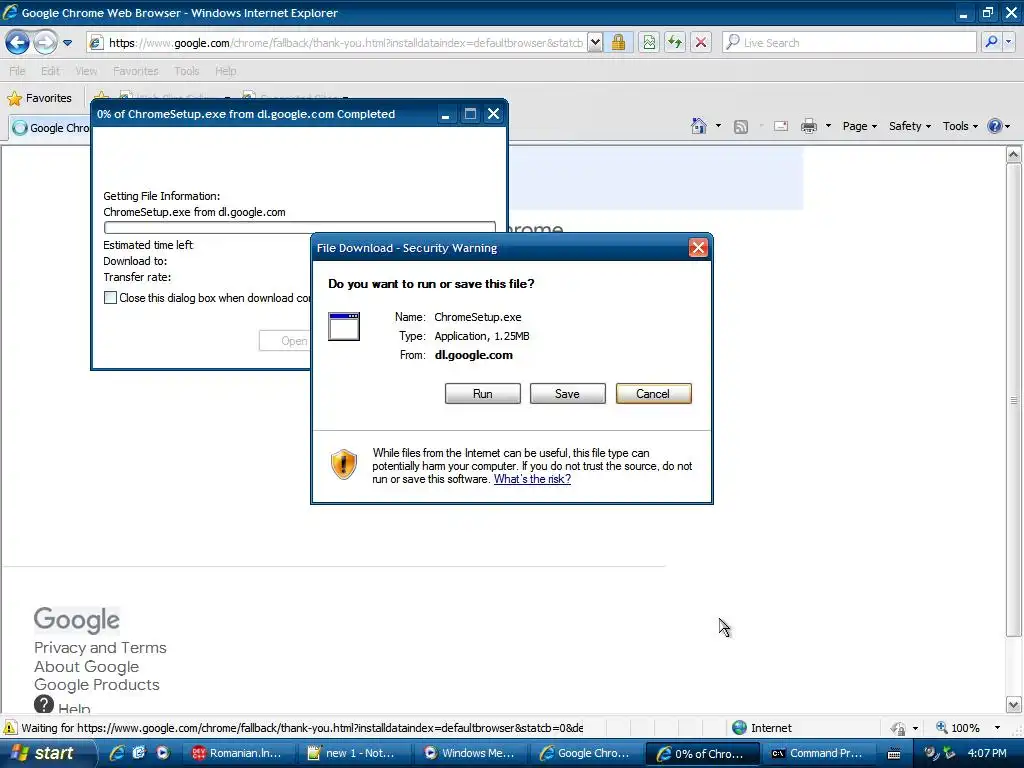This screenshot has height=768, width=1024.
Task: Click into the Live Search box
Action: tap(849, 43)
